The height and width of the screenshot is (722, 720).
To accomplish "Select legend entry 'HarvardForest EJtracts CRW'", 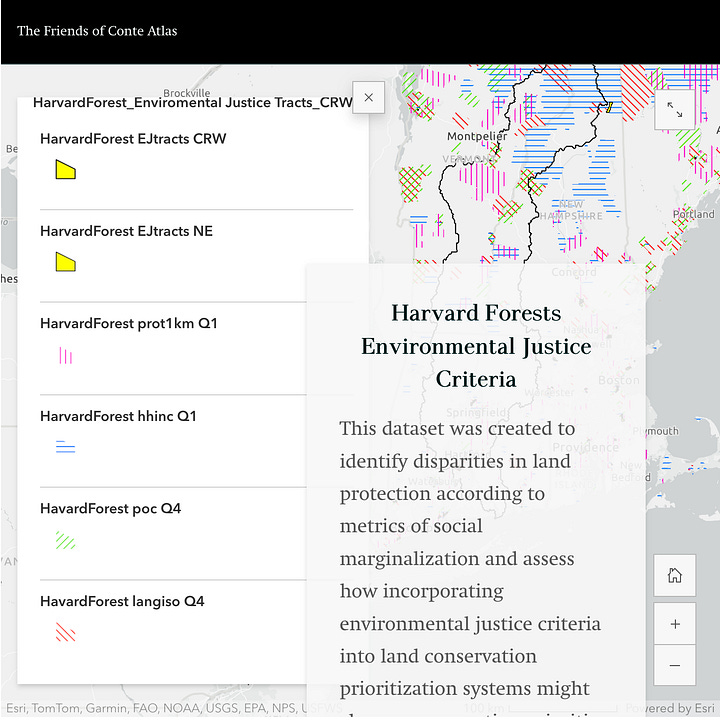I will tap(133, 139).
